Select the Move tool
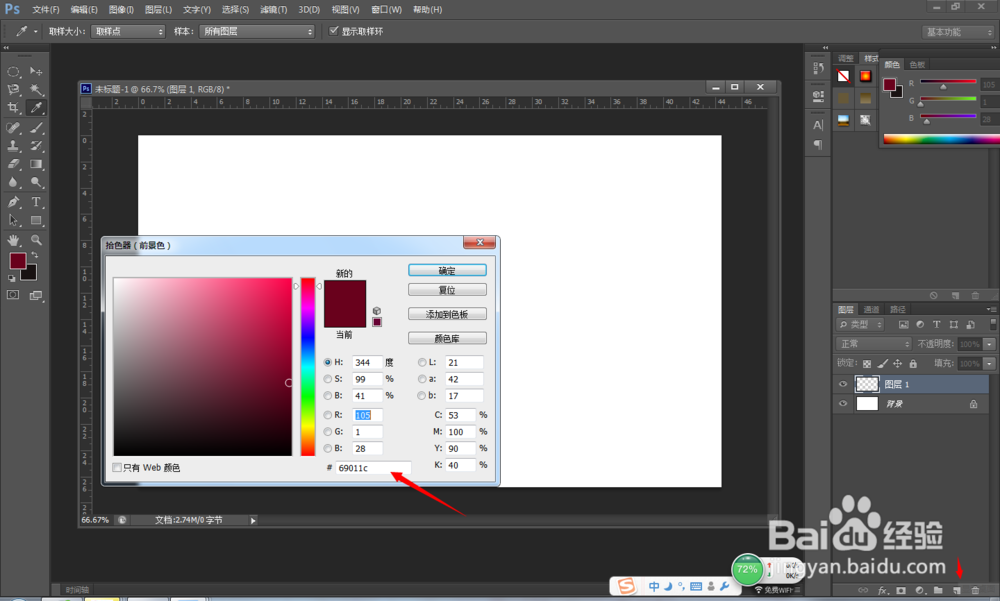Image resolution: width=1000 pixels, height=601 pixels. coord(36,71)
